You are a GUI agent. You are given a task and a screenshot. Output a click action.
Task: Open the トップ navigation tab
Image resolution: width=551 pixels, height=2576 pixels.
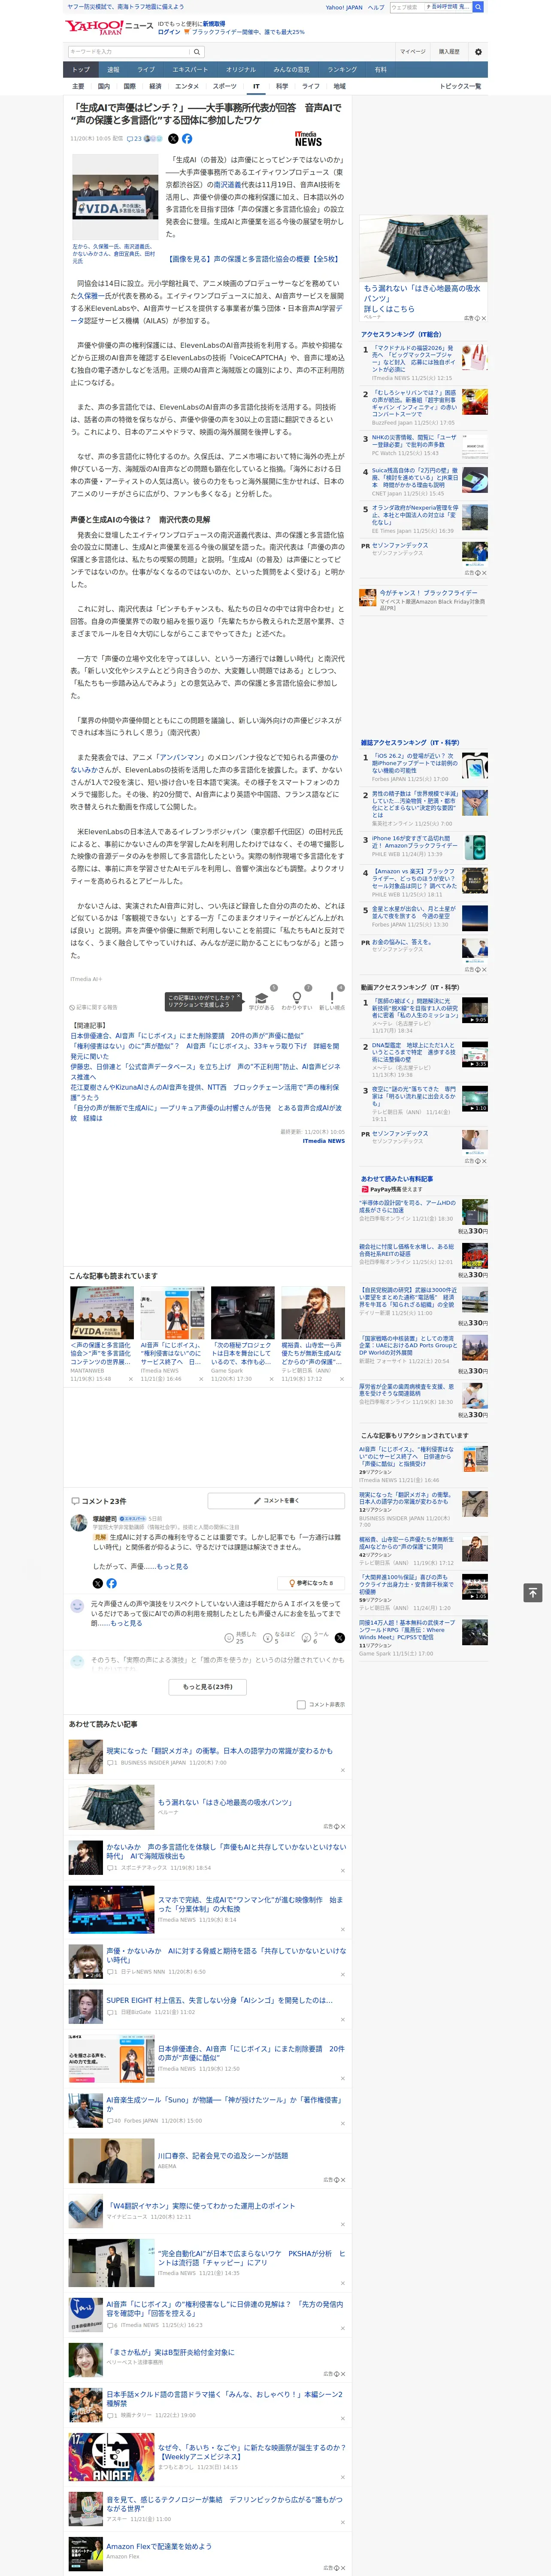coord(81,70)
